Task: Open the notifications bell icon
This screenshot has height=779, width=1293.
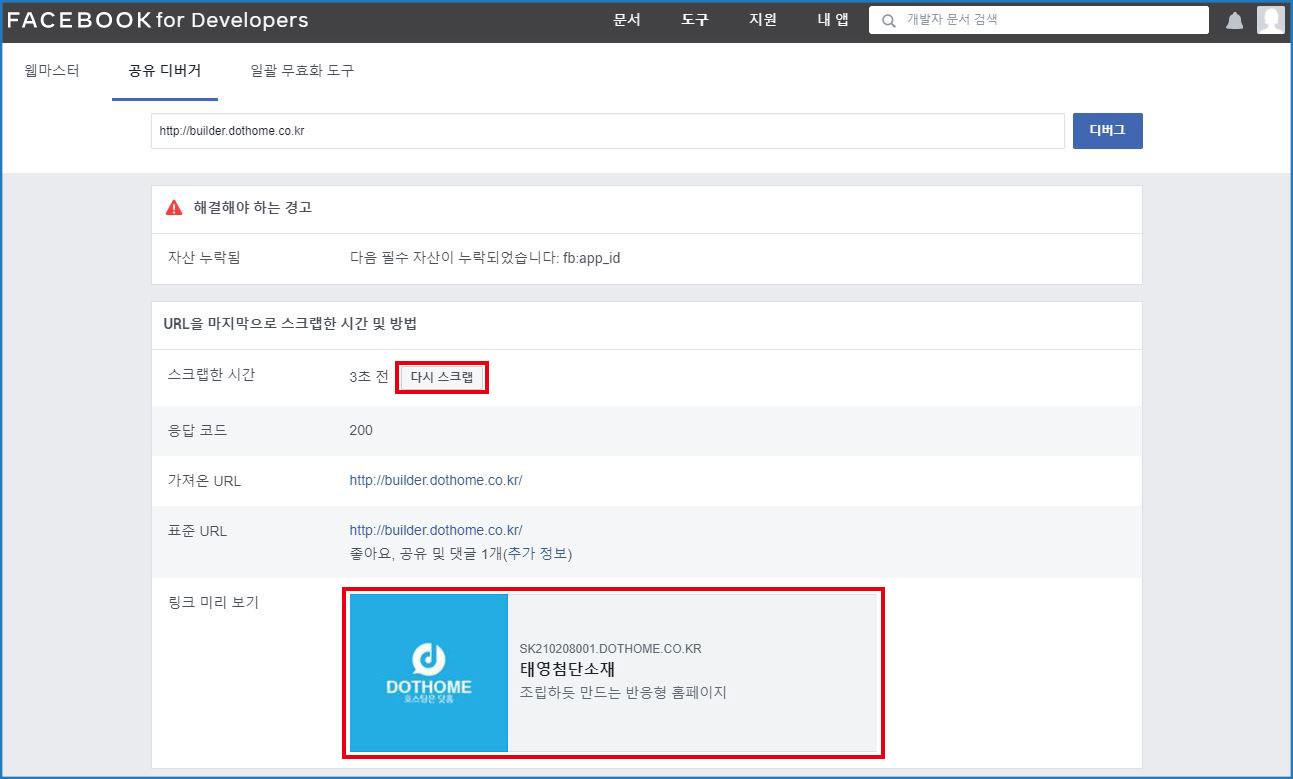Action: 1235,21
